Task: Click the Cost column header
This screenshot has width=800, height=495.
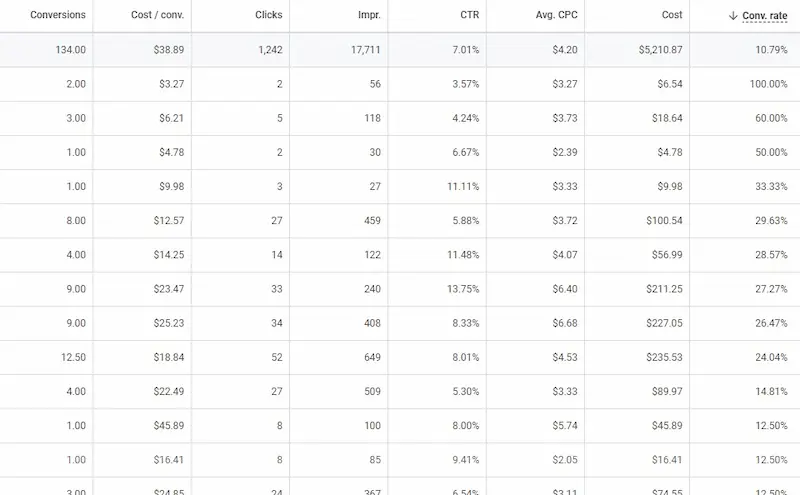Action: pos(672,16)
